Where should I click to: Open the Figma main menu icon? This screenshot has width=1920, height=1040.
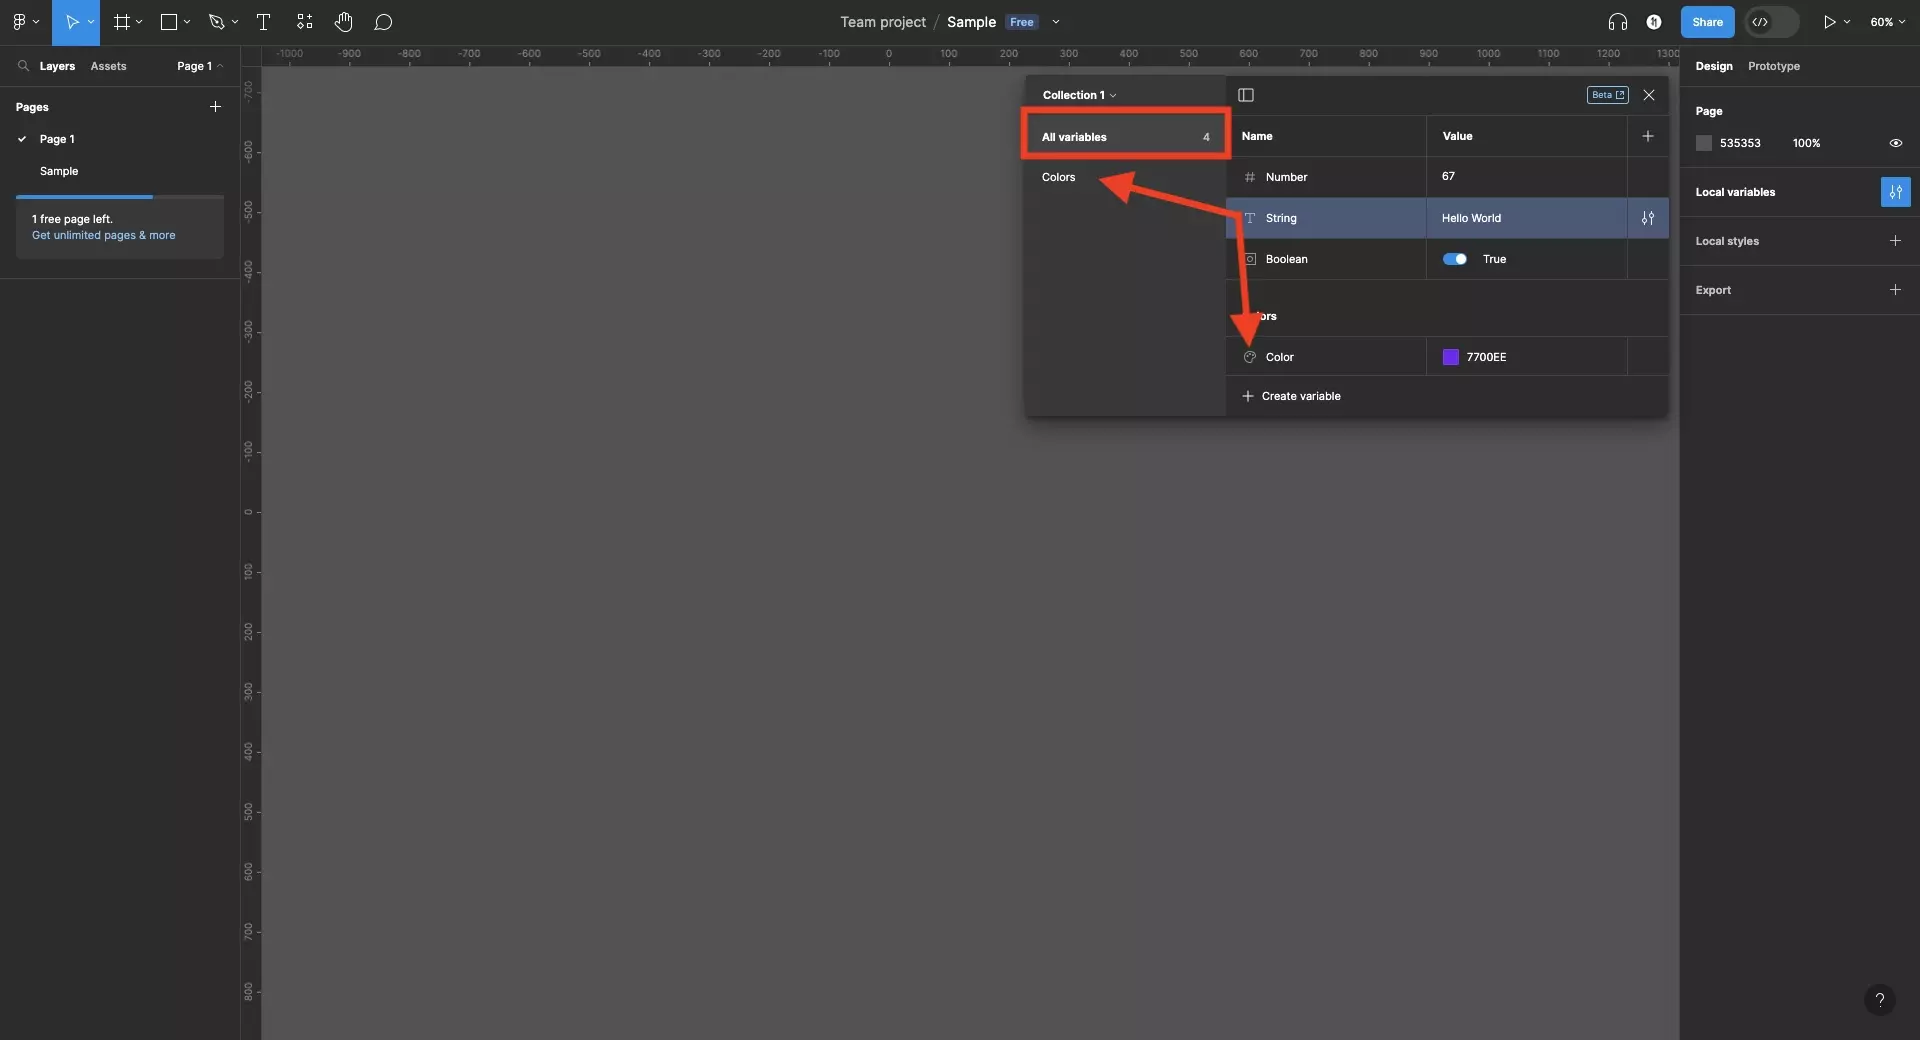tap(19, 22)
